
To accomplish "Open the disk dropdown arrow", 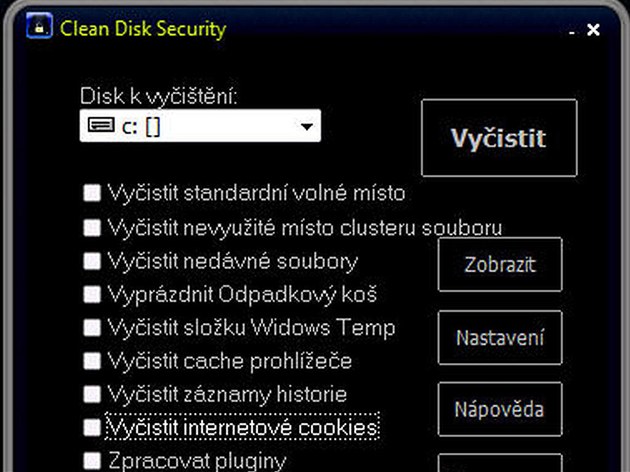I will pos(307,126).
